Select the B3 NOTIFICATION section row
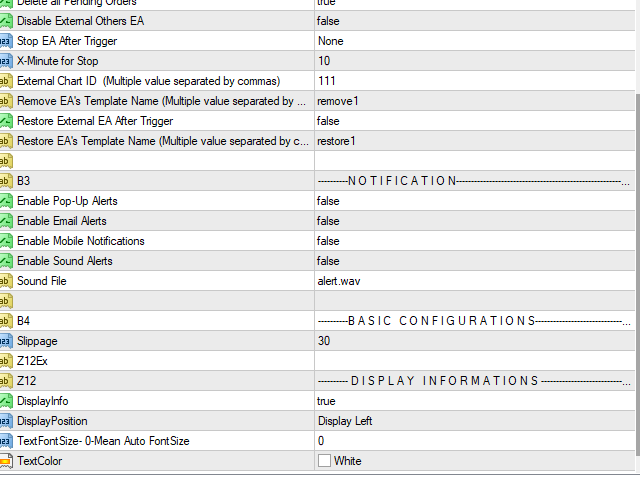This screenshot has width=640, height=480. (160, 181)
